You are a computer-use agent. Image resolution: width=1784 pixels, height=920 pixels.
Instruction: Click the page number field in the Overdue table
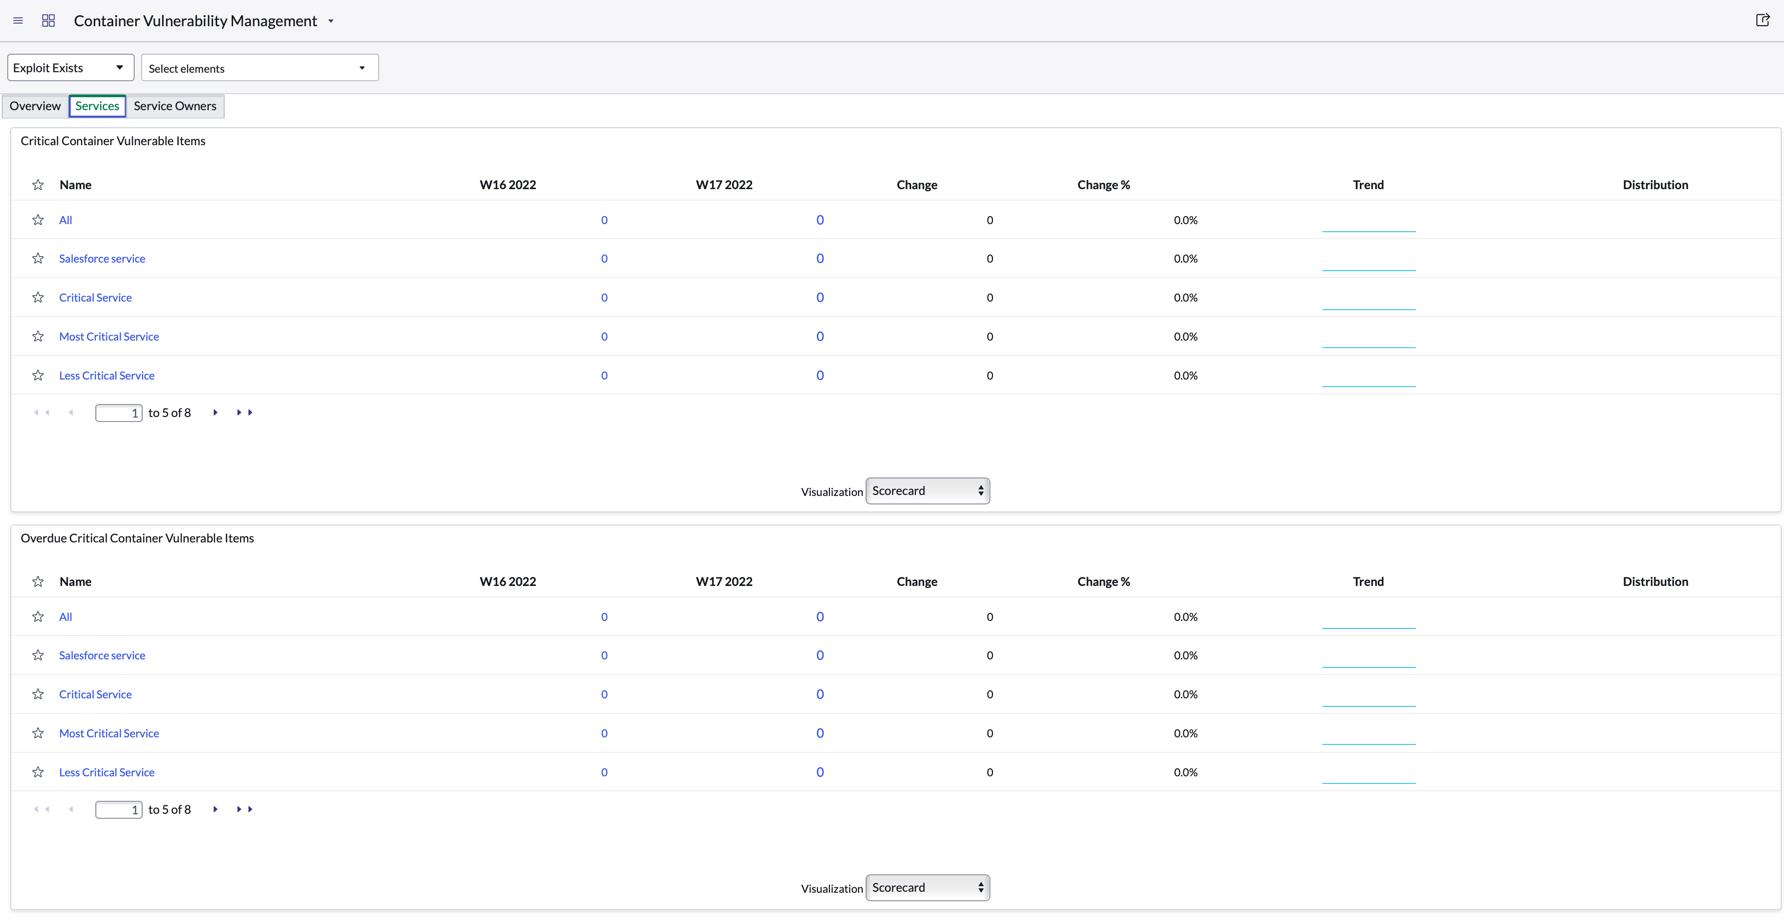(x=119, y=810)
